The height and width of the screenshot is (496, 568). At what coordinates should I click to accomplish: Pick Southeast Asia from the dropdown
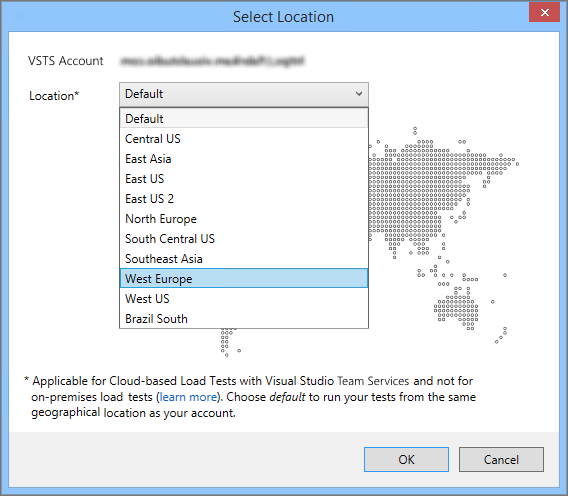[244, 259]
